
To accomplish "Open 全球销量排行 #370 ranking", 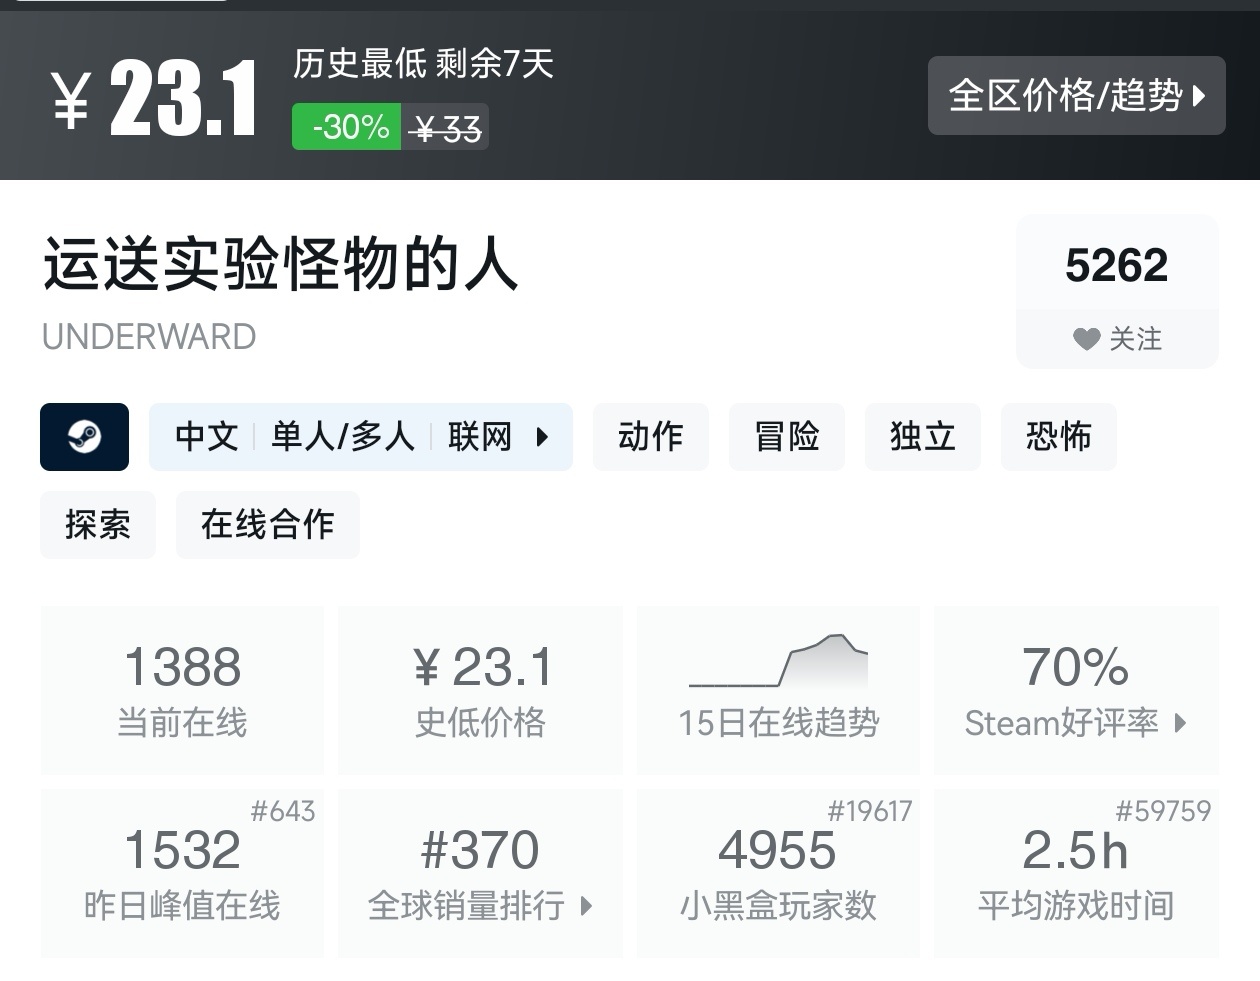I will 481,874.
